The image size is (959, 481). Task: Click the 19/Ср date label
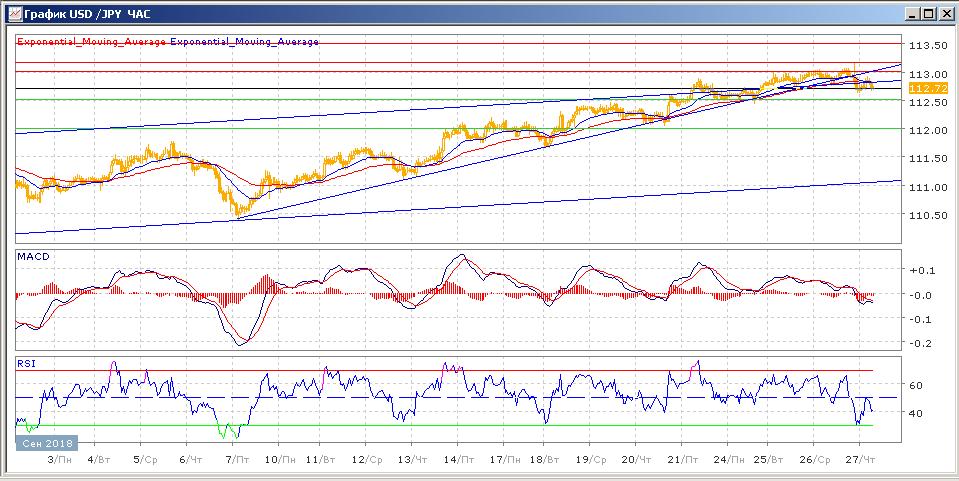[591, 458]
